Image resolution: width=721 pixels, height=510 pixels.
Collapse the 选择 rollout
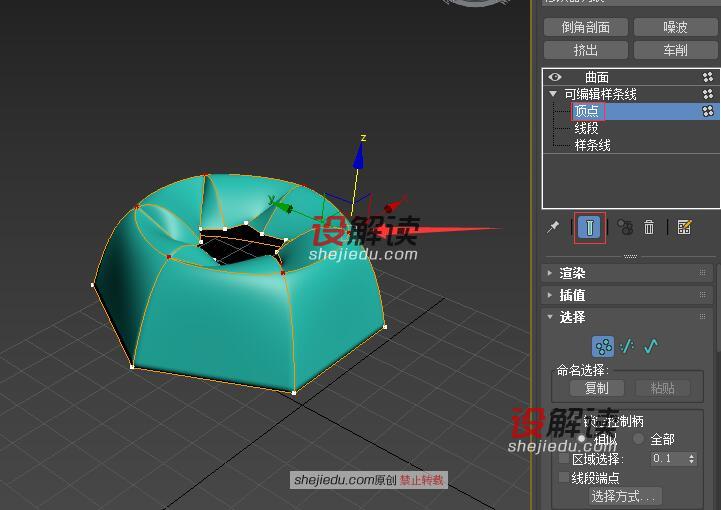click(549, 316)
